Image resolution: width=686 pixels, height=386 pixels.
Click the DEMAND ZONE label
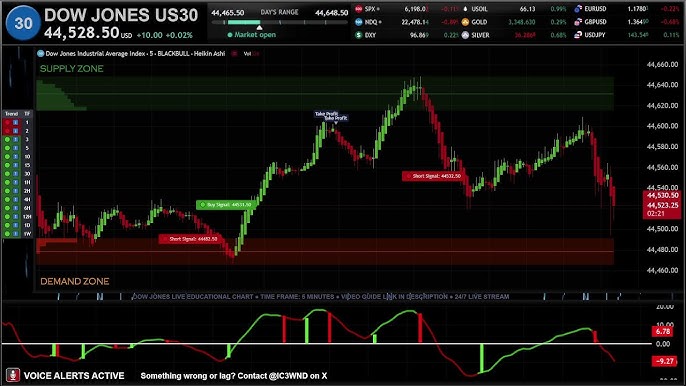click(75, 281)
